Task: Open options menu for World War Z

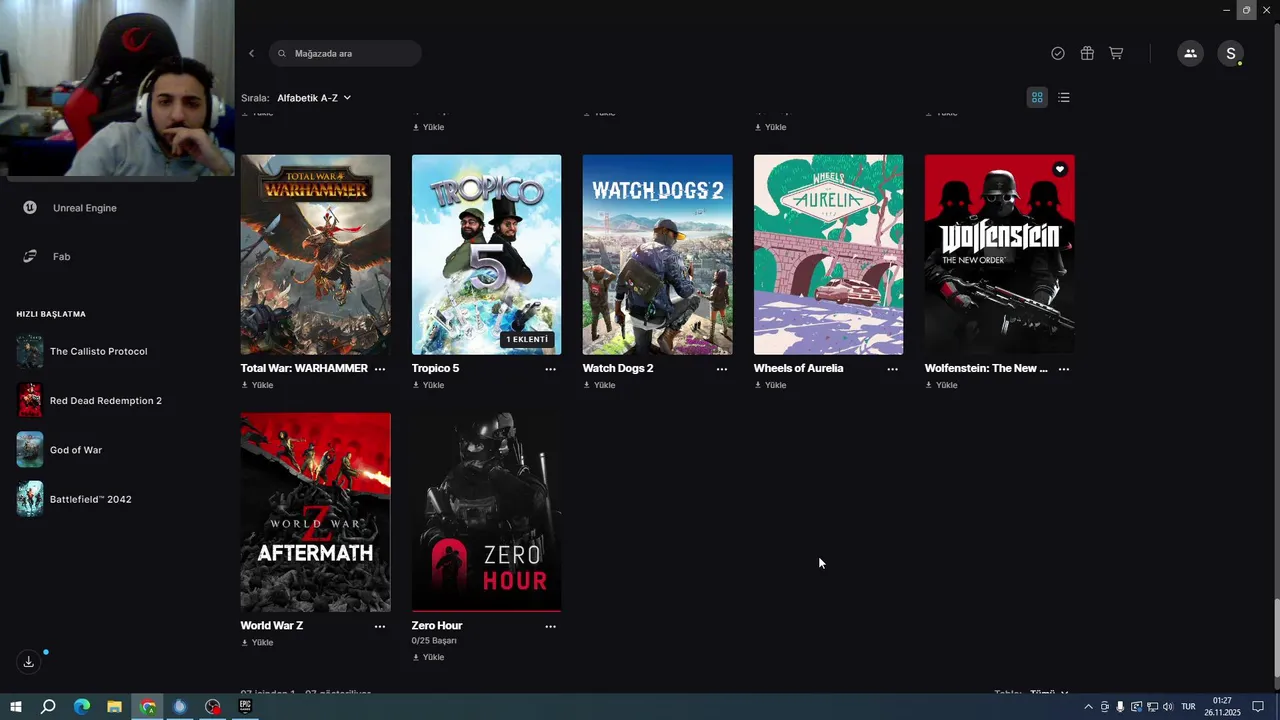Action: 380,626
